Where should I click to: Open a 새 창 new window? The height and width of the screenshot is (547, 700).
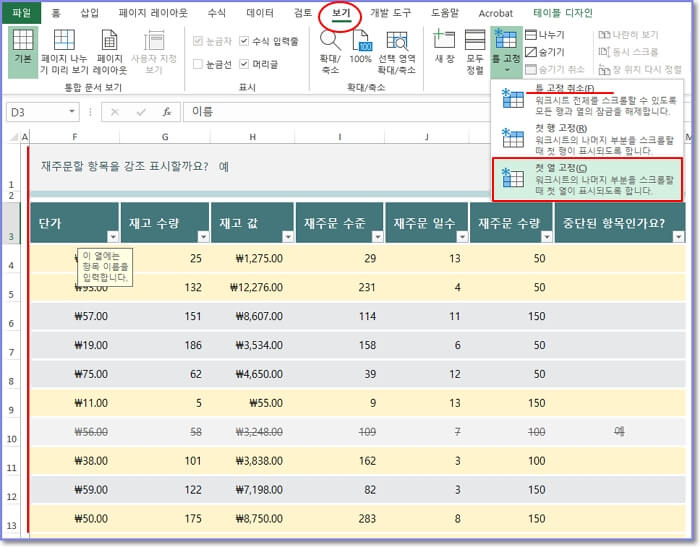[x=444, y=39]
